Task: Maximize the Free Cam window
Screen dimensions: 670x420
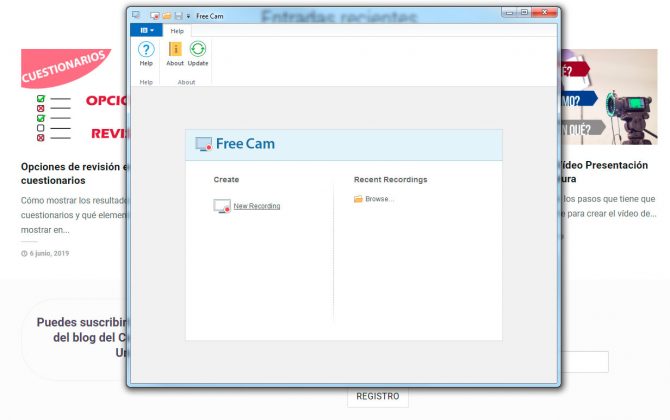Action: tap(524, 12)
